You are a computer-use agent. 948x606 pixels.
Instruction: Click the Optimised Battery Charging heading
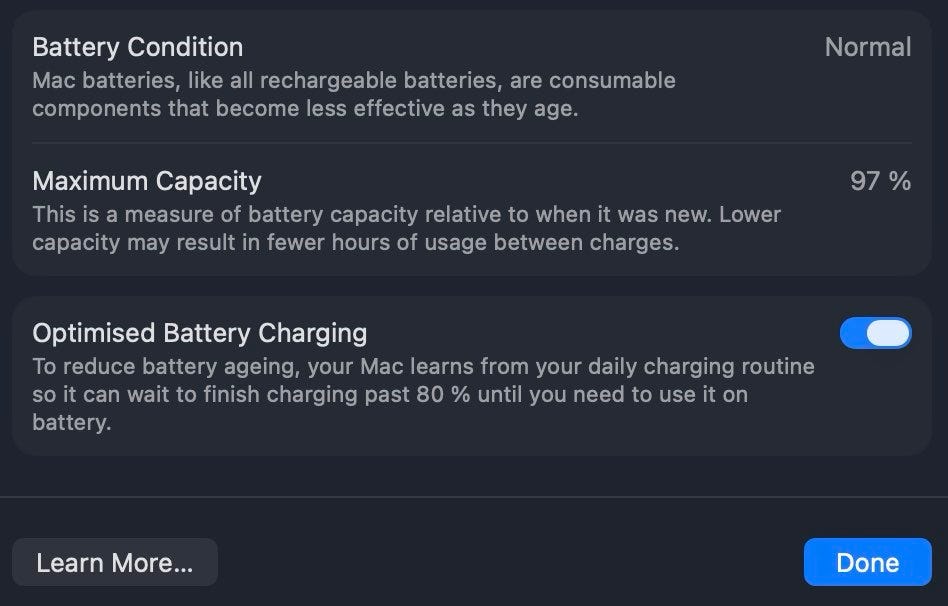[199, 333]
